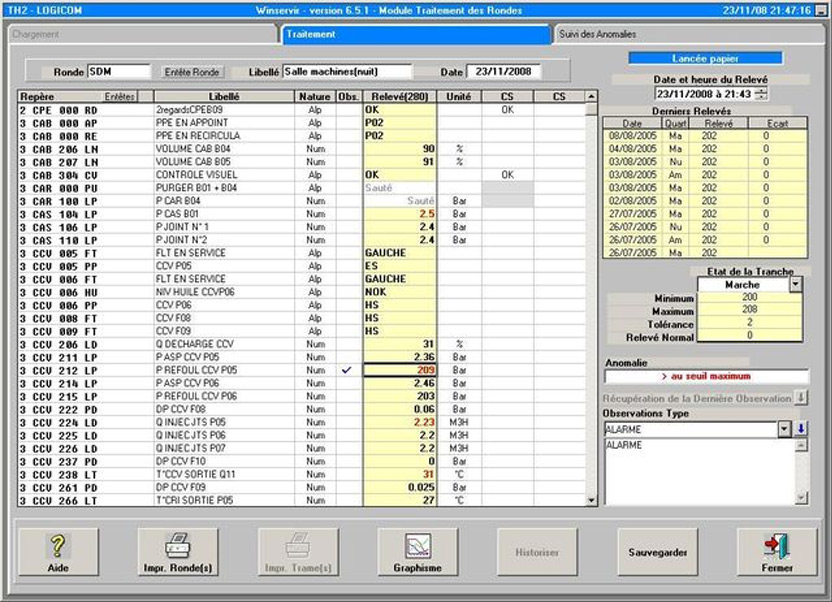Image resolution: width=832 pixels, height=602 pixels.
Task: Click the Libellé Salle machines field
Action: coord(346,72)
